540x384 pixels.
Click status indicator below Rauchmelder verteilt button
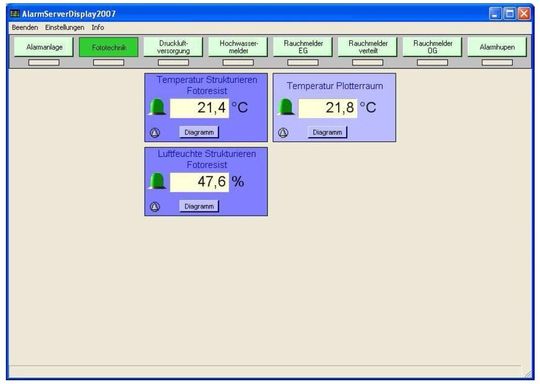point(367,62)
